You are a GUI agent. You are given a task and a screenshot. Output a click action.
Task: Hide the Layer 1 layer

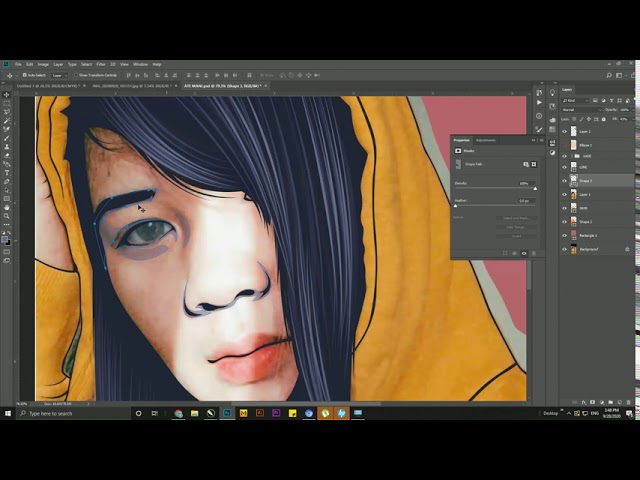coord(564,195)
